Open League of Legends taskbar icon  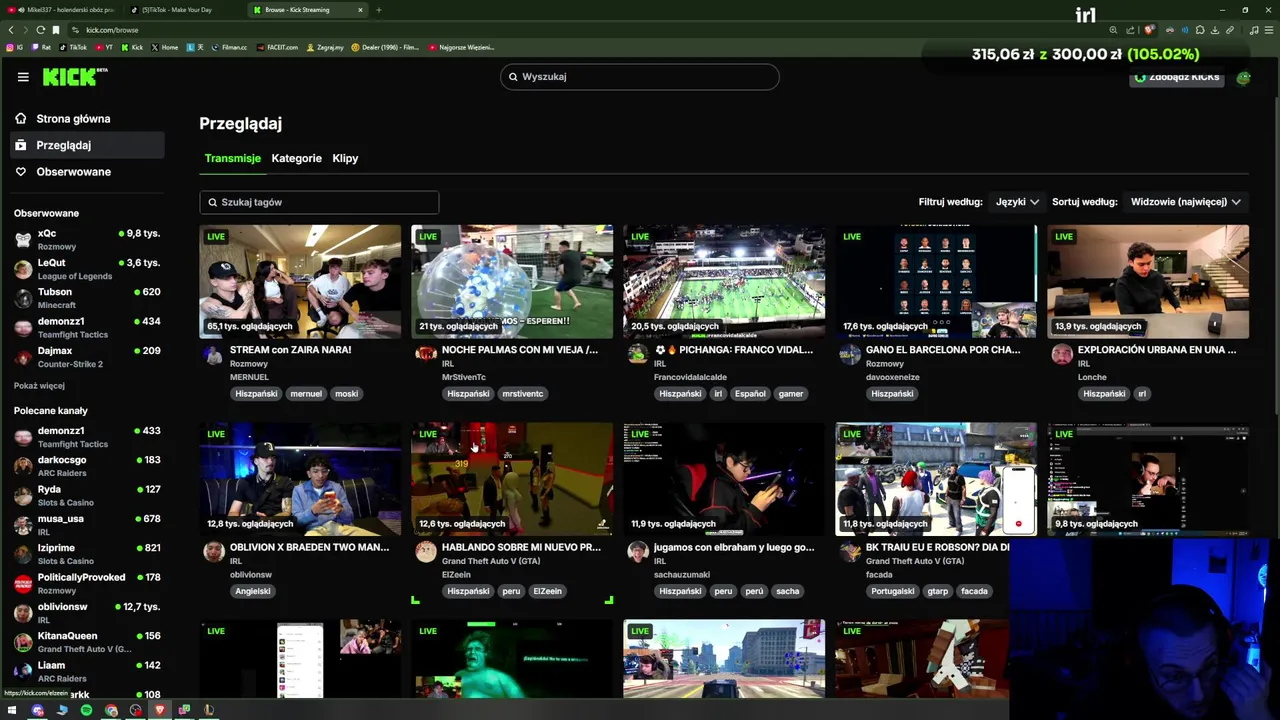[209, 710]
